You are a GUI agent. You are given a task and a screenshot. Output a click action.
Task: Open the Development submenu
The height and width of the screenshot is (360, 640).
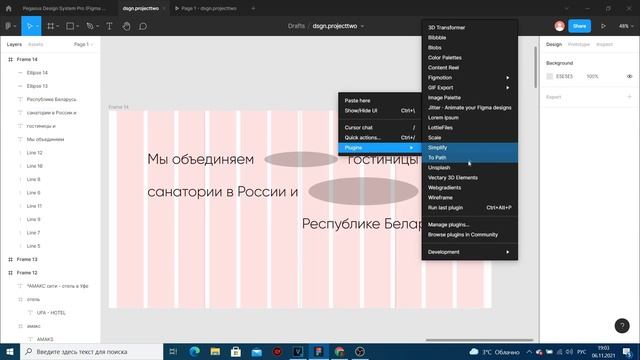coord(469,252)
